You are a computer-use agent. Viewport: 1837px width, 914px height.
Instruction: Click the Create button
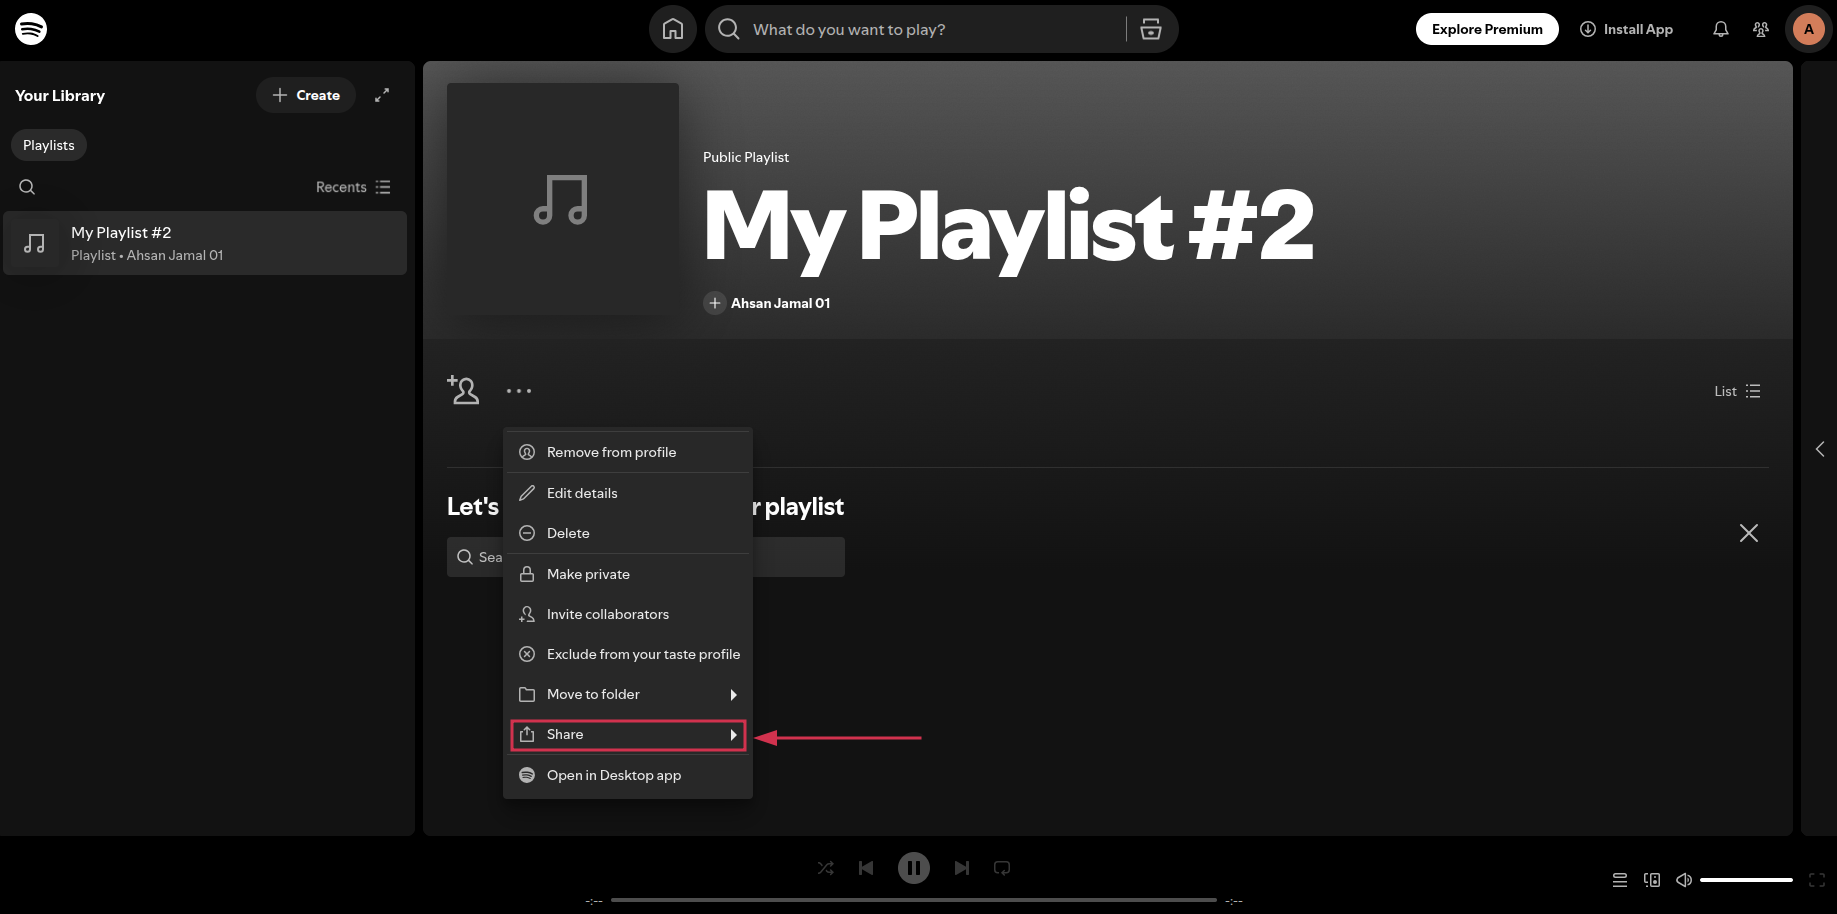306,95
